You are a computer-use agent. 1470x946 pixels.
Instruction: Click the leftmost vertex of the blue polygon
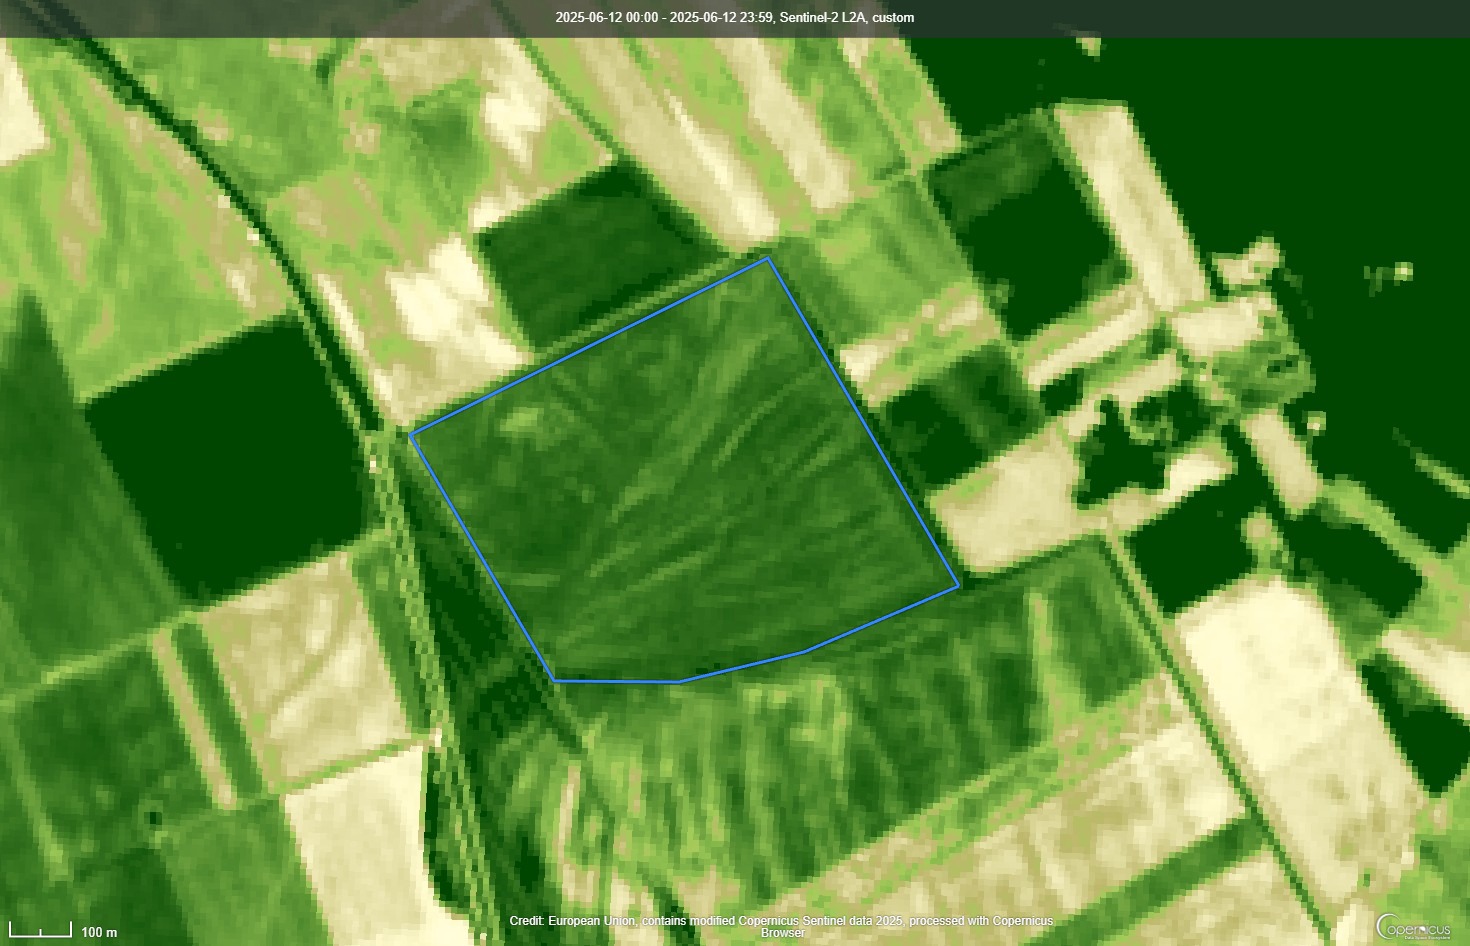pos(411,435)
